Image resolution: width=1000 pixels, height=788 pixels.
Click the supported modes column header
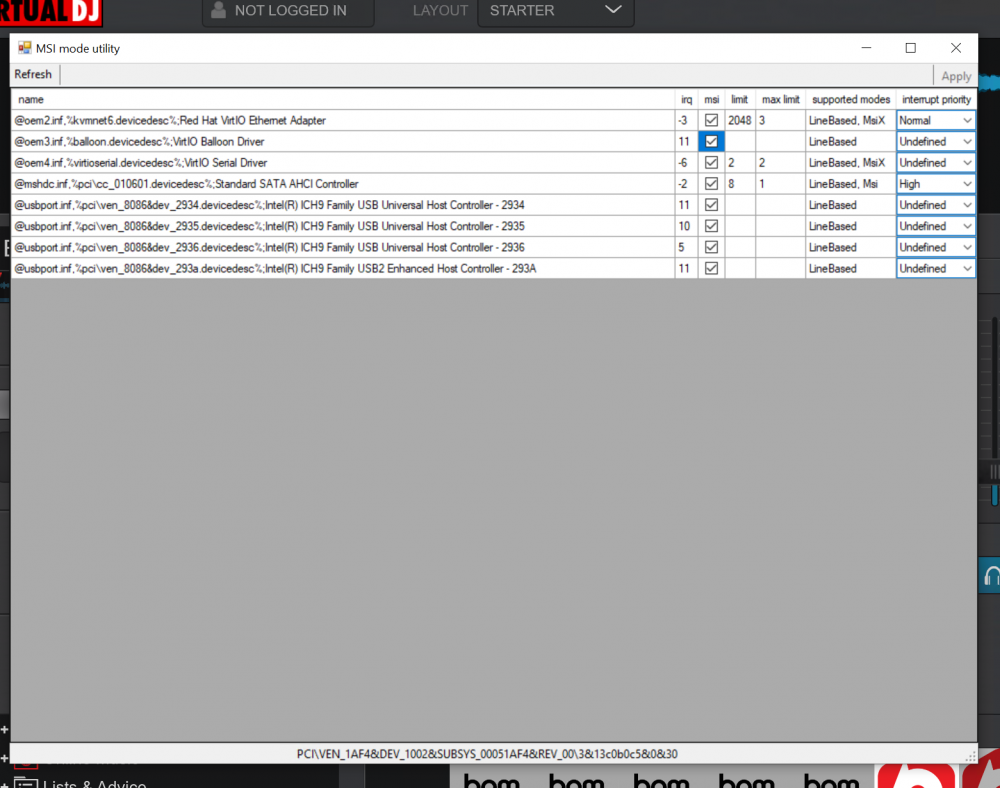pyautogui.click(x=851, y=99)
